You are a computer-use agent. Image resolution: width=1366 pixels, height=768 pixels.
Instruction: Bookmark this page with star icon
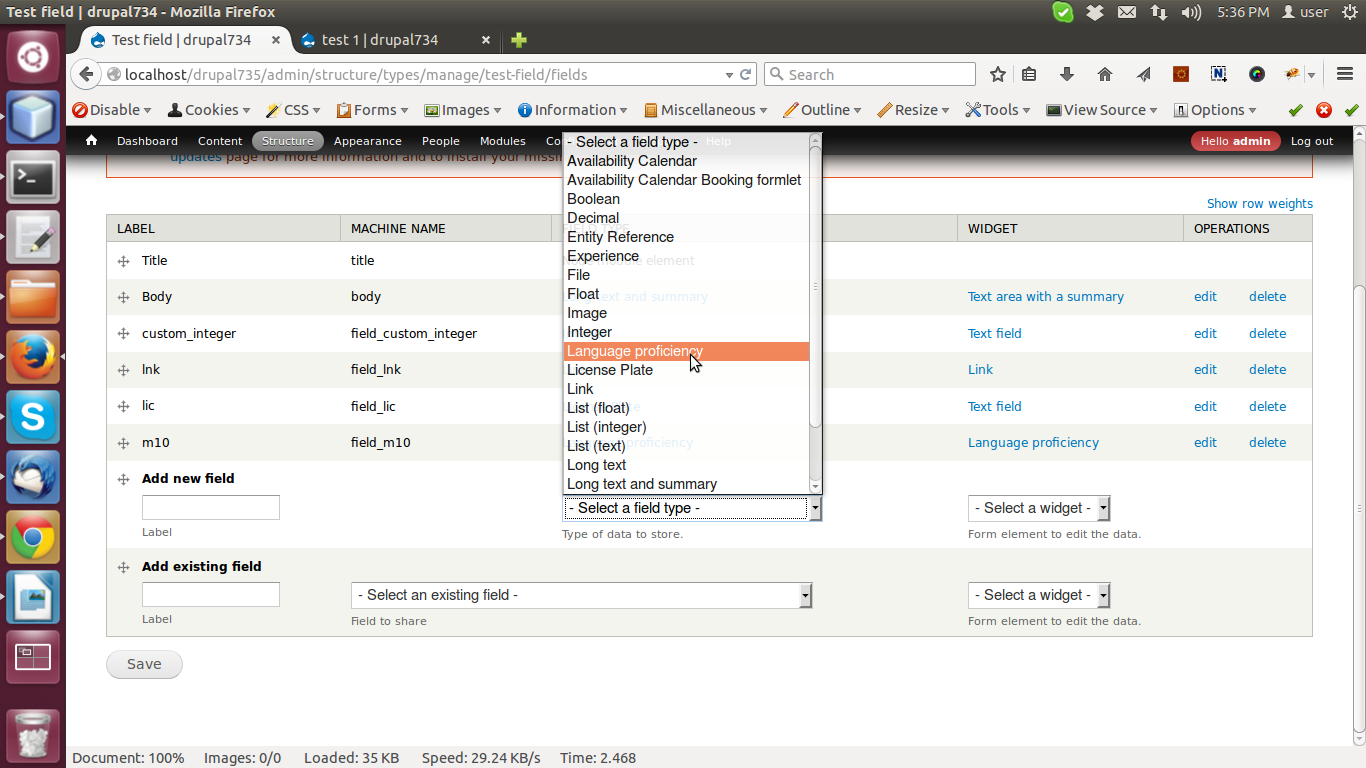pyautogui.click(x=997, y=74)
